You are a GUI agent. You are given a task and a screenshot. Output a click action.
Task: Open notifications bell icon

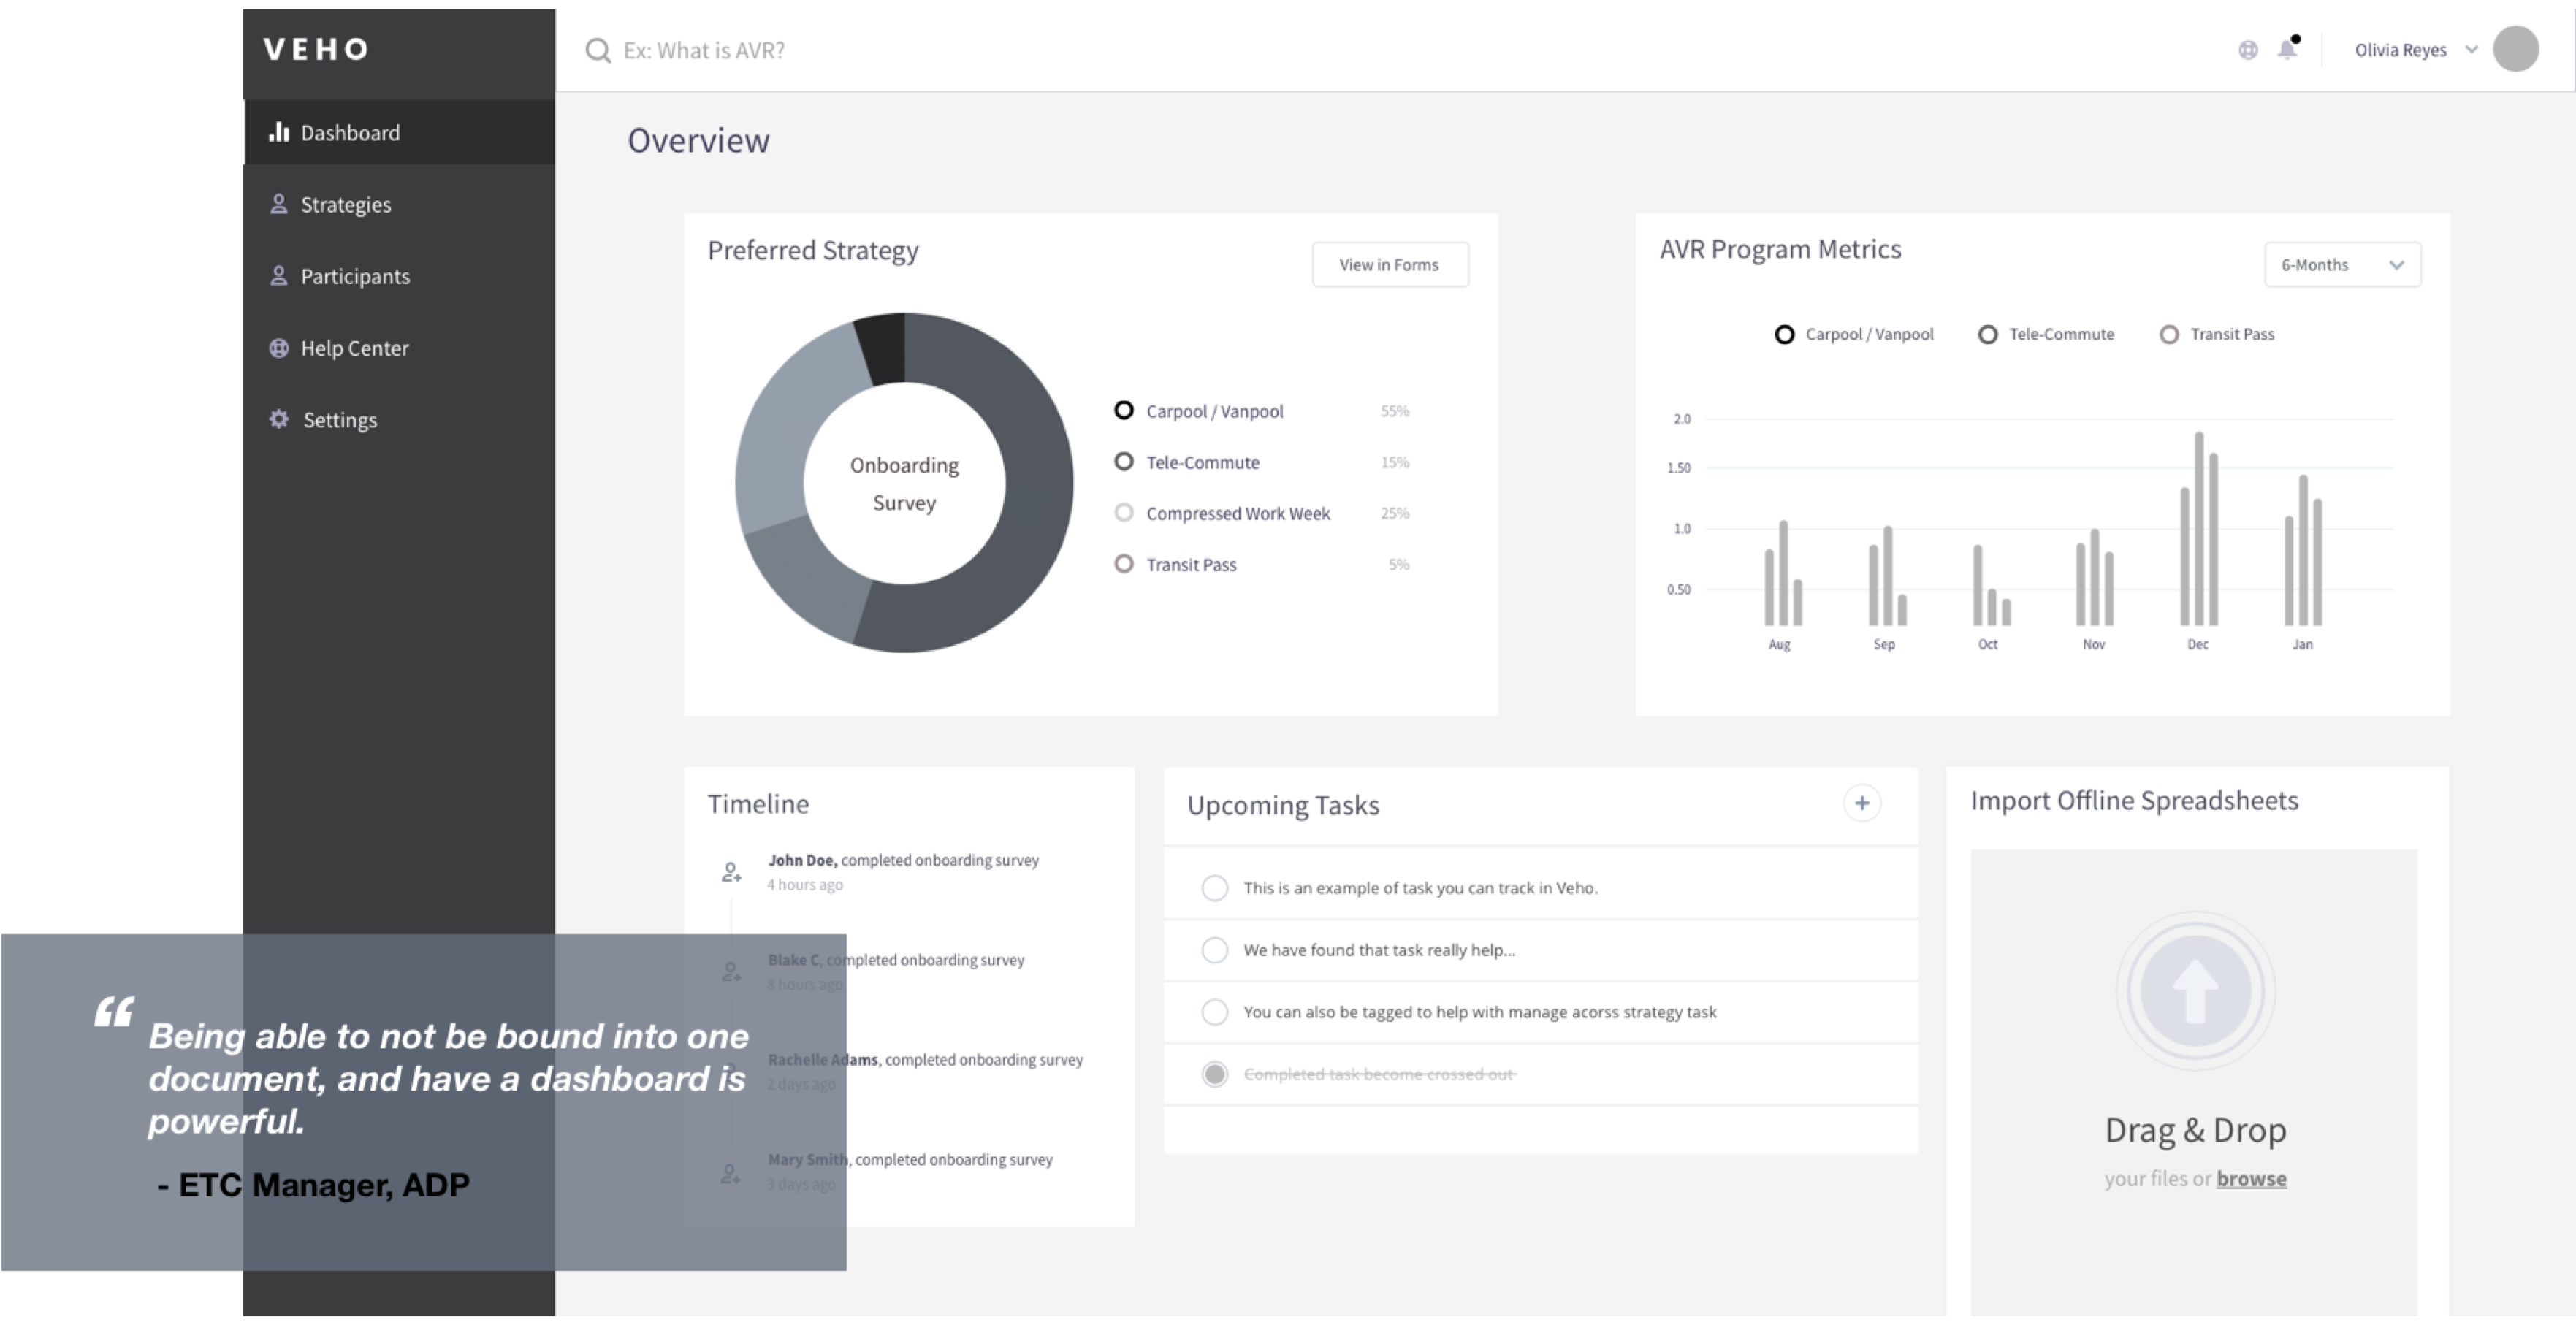coord(2286,49)
